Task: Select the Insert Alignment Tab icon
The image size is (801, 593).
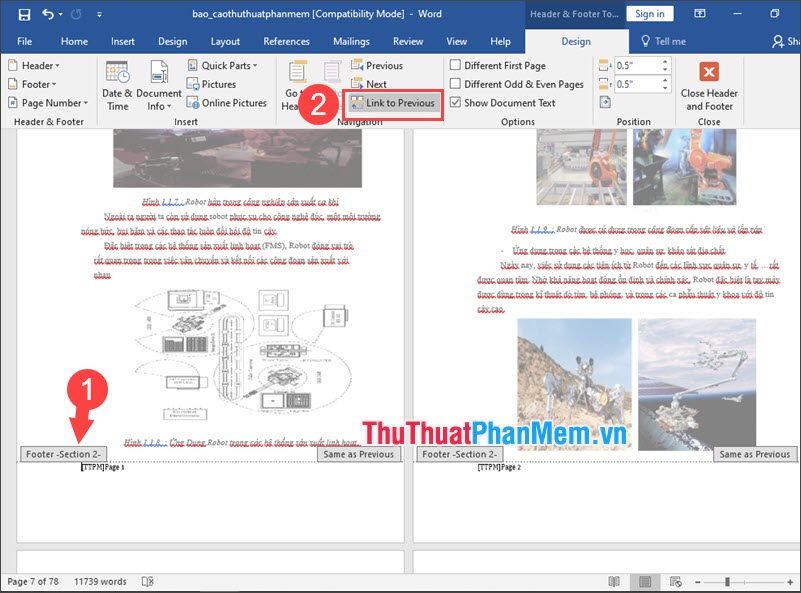Action: click(x=605, y=101)
